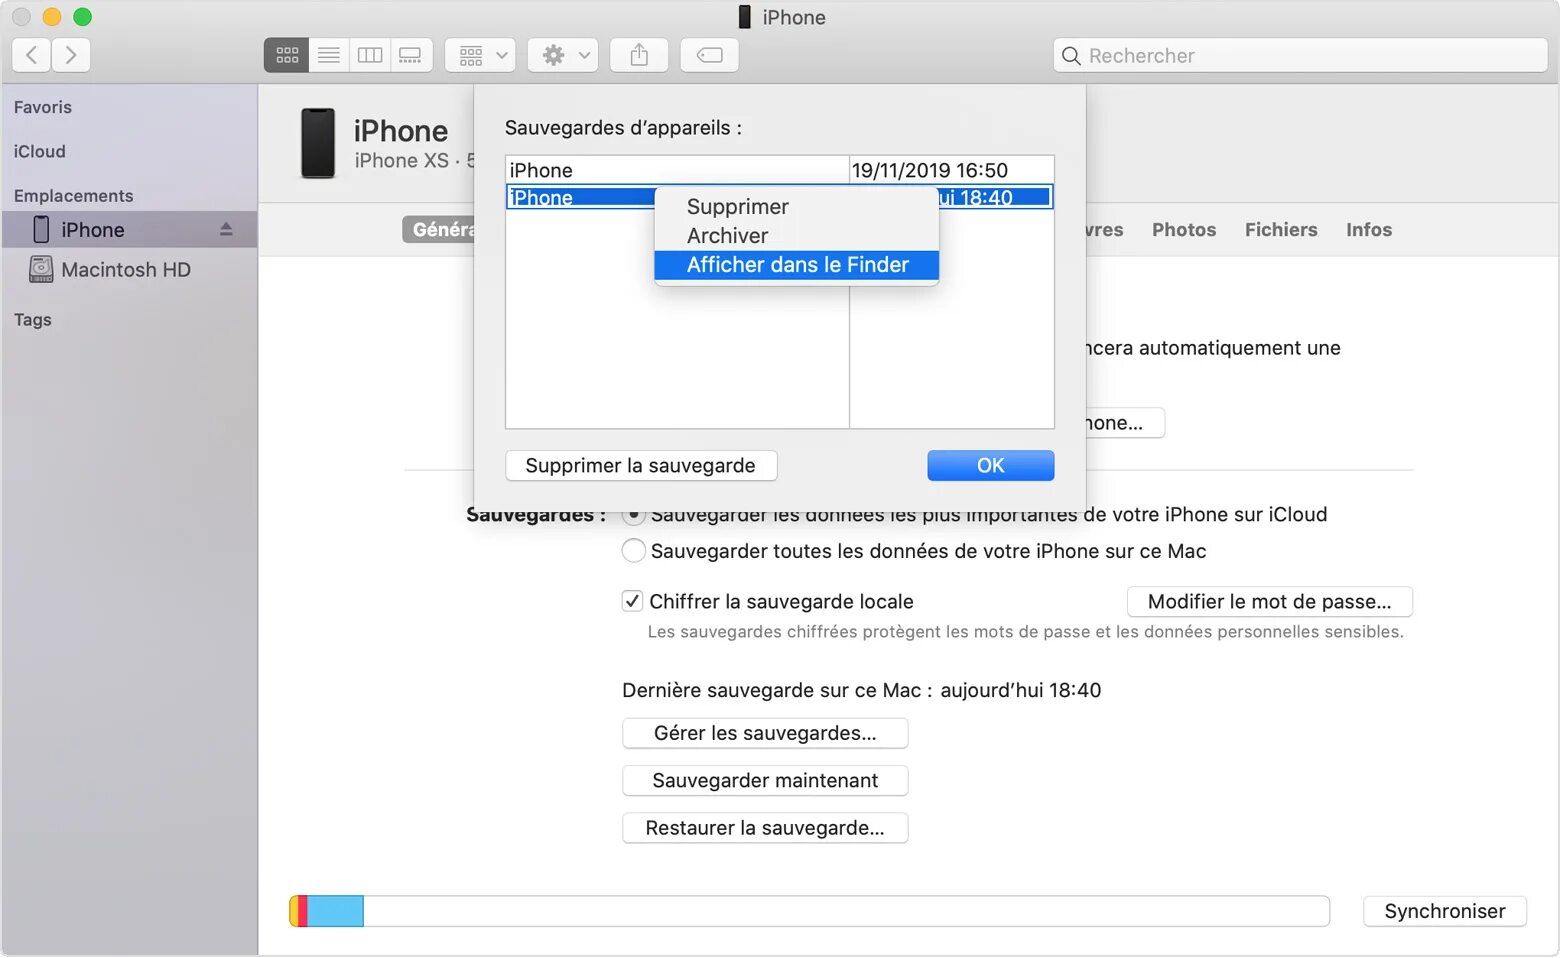Click the Synchroniser button
Image resolution: width=1560 pixels, height=958 pixels.
[1445, 911]
